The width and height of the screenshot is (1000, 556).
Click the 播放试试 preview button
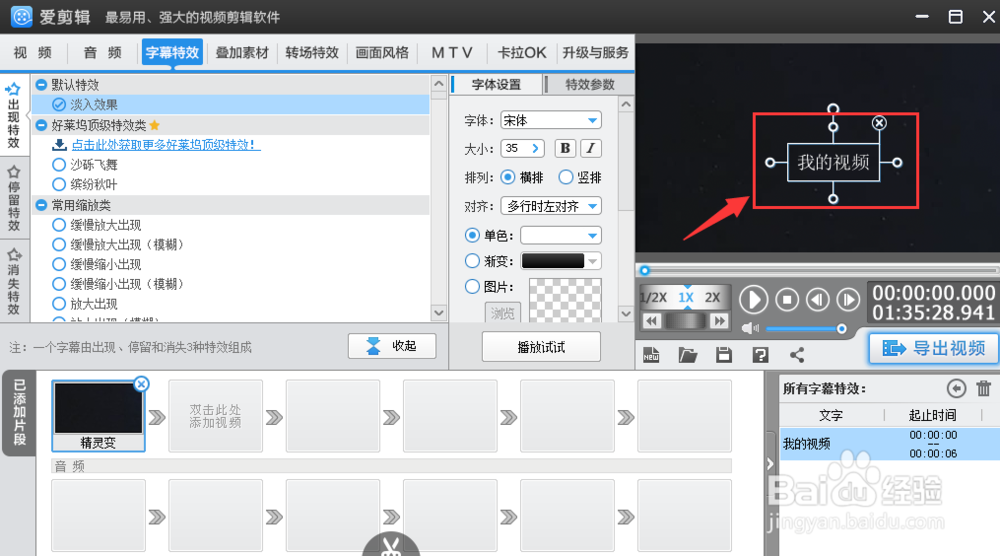tap(541, 347)
